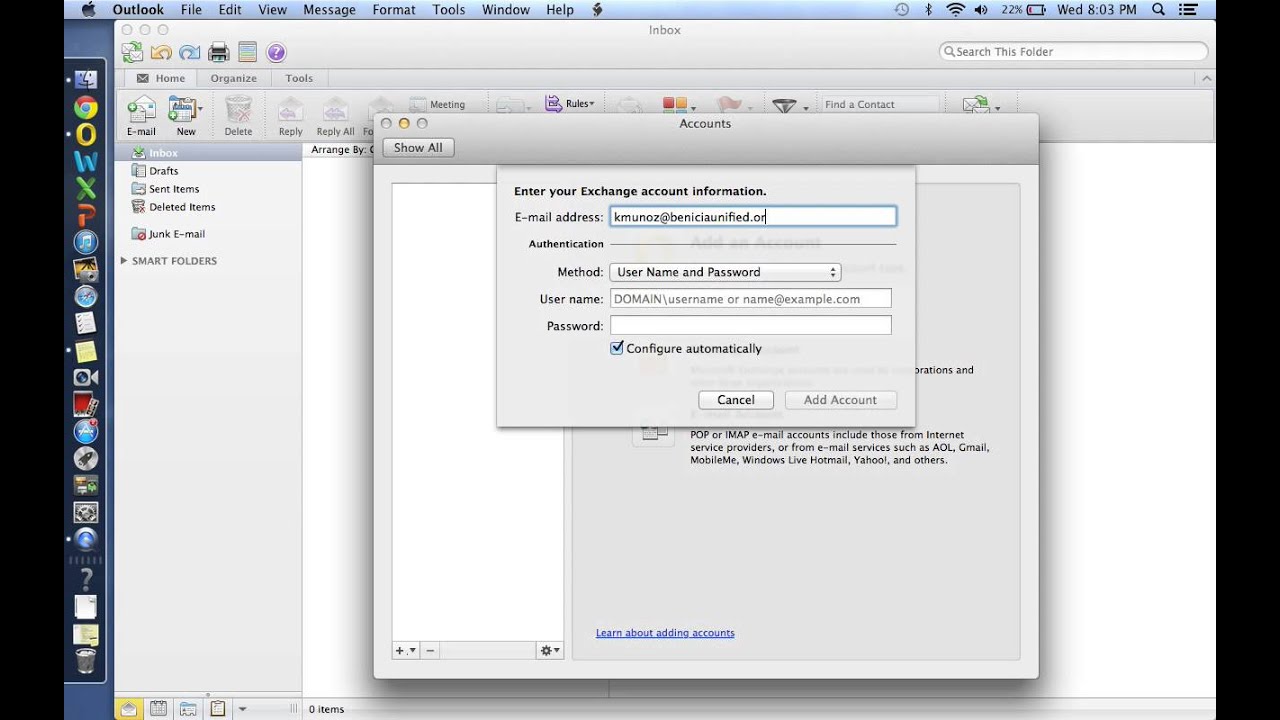1280x720 pixels.
Task: Open Google Chrome in the Dock
Action: pos(86,107)
